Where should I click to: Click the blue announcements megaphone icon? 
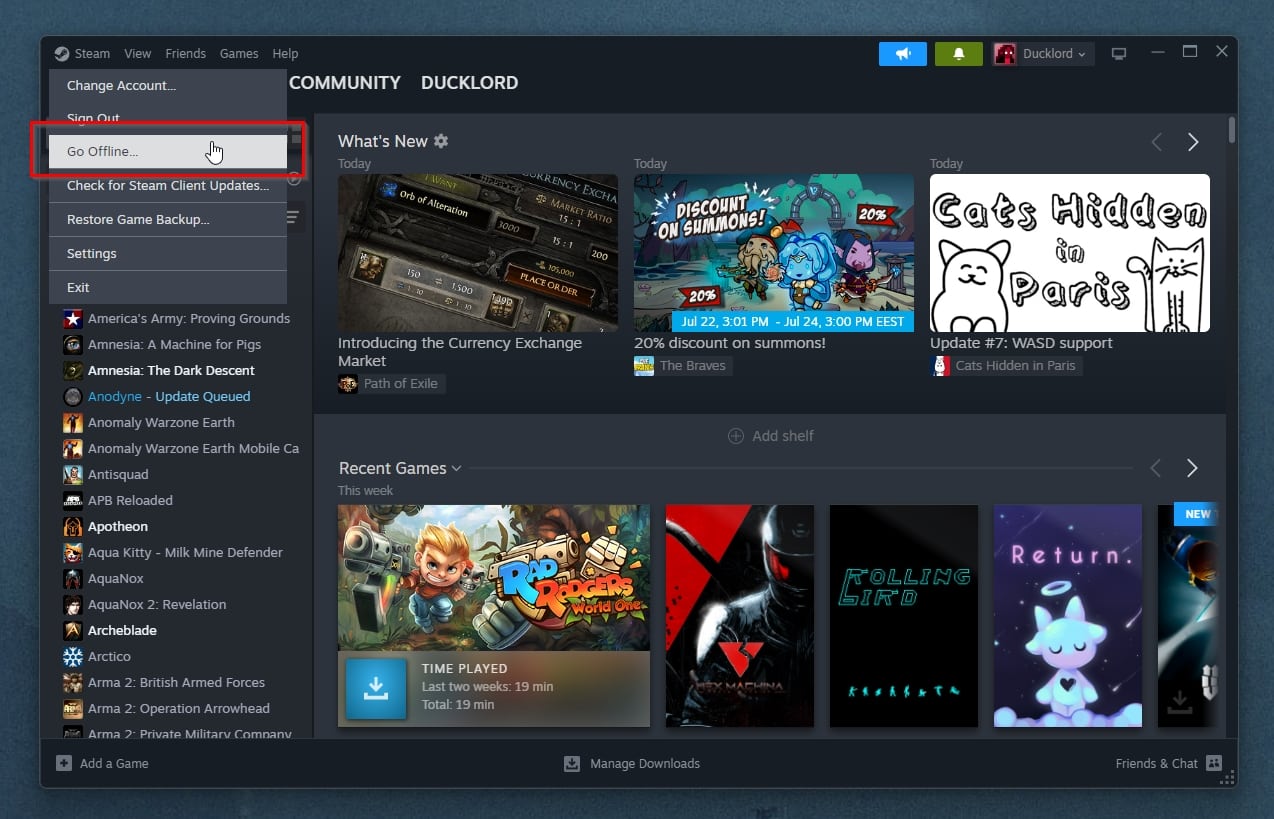(903, 54)
